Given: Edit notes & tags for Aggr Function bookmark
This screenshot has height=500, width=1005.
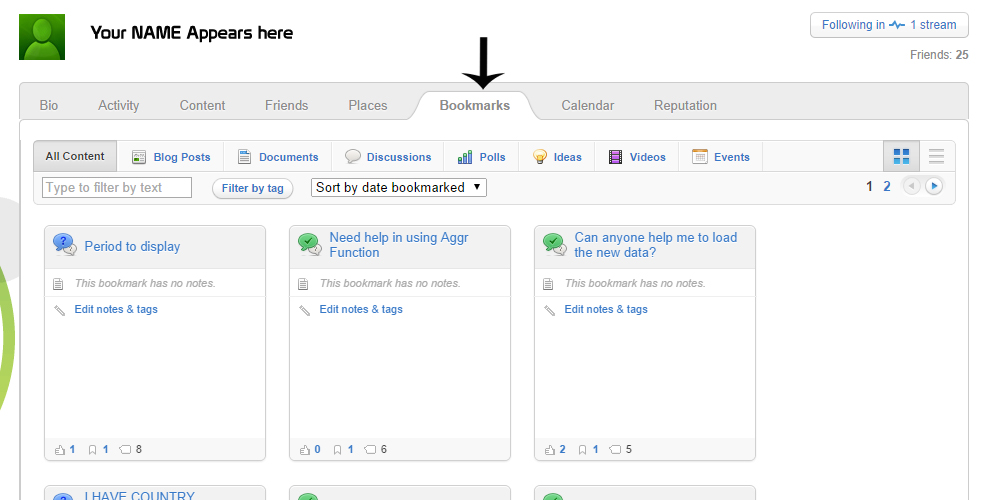Looking at the screenshot, I should (x=361, y=309).
